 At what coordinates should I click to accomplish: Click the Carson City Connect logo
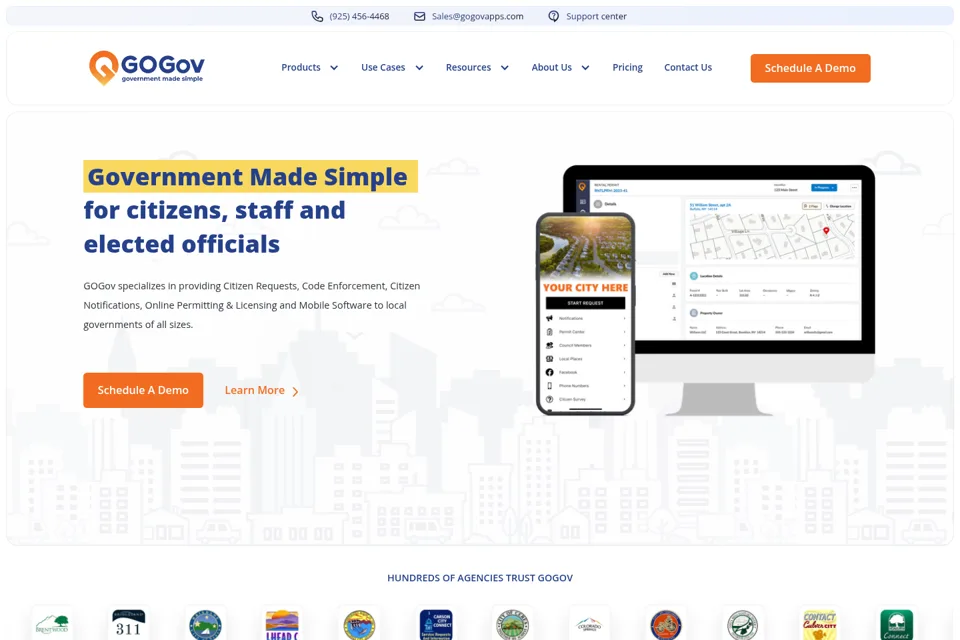pyautogui.click(x=436, y=625)
